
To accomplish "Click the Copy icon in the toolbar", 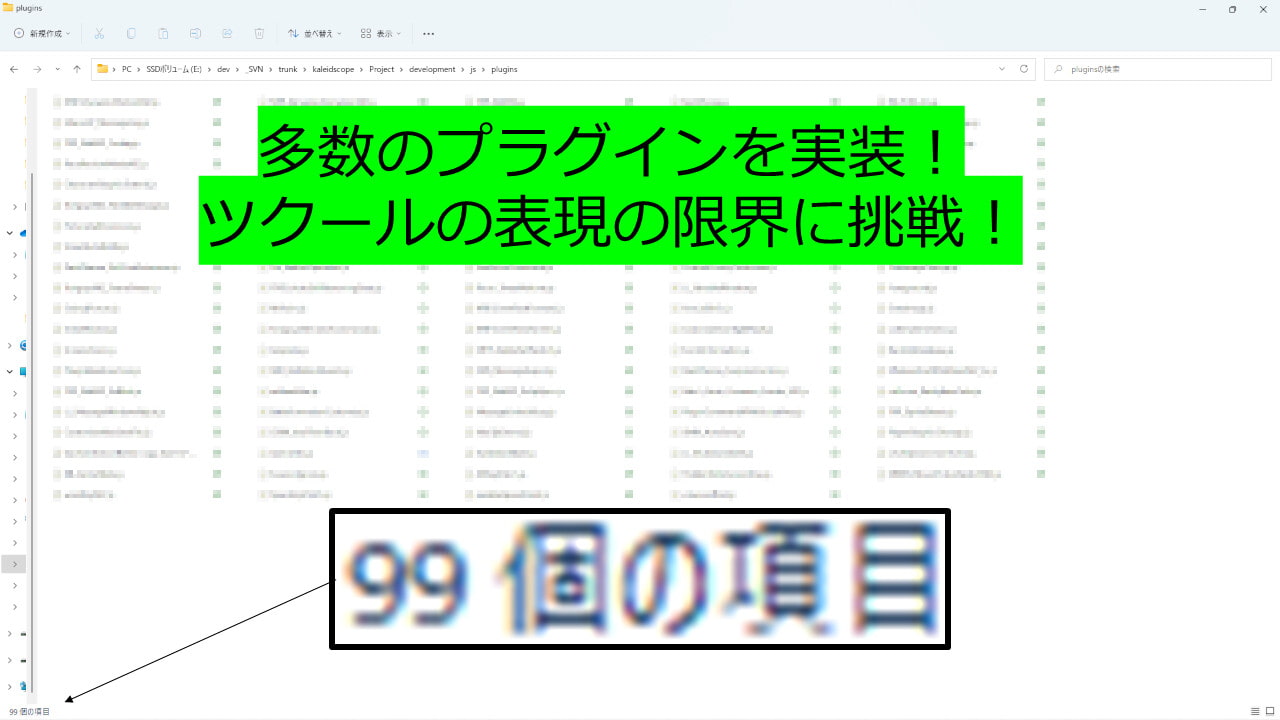I will point(131,33).
